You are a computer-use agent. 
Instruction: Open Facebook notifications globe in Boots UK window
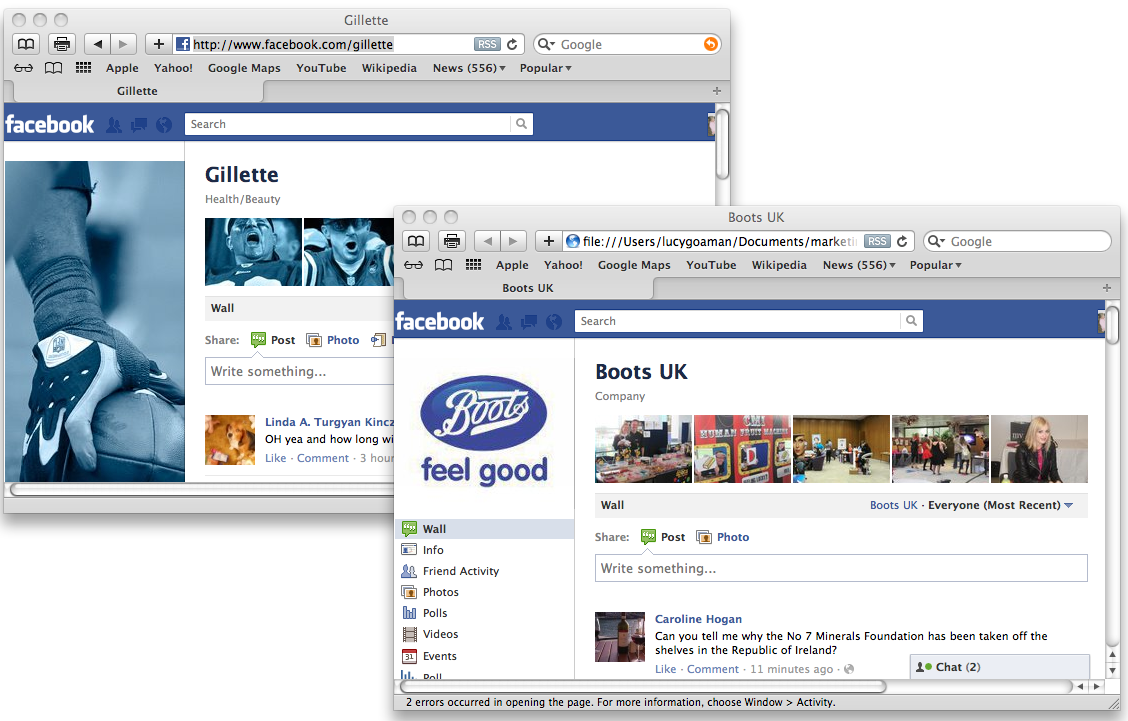[x=554, y=322]
